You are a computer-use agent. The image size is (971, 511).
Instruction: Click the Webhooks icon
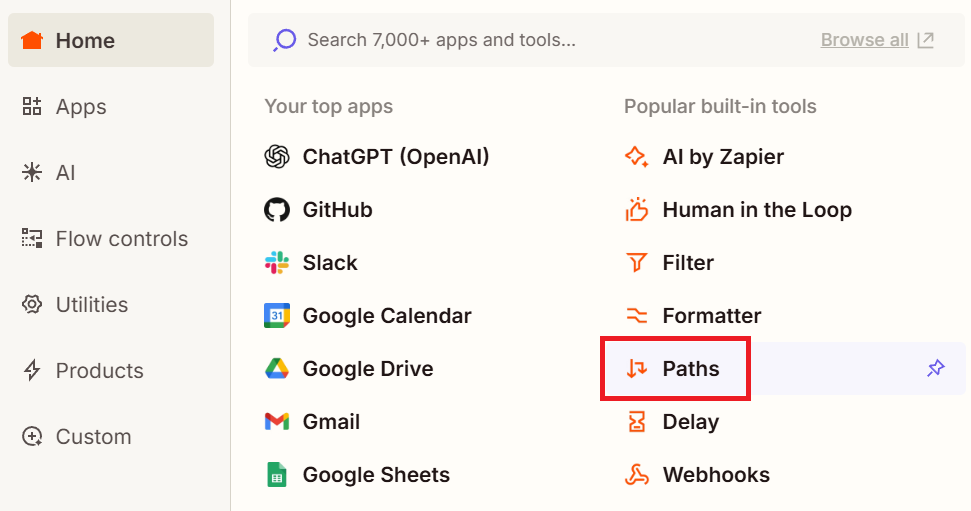coord(637,475)
